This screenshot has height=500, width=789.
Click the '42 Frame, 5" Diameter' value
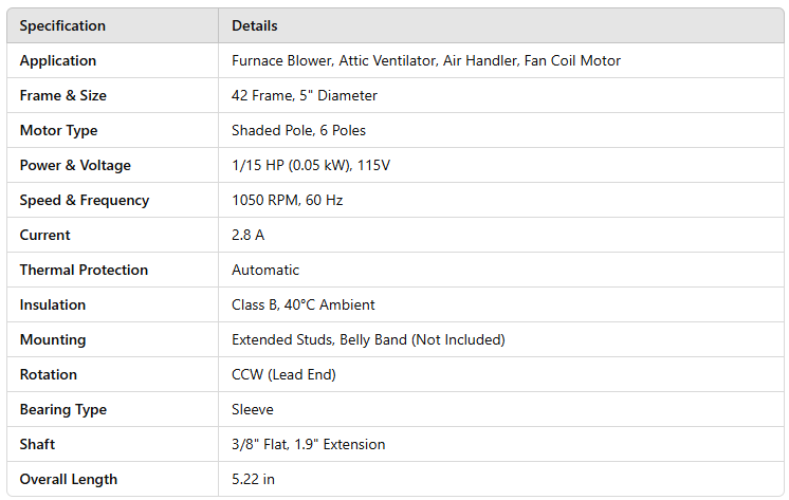pos(304,96)
